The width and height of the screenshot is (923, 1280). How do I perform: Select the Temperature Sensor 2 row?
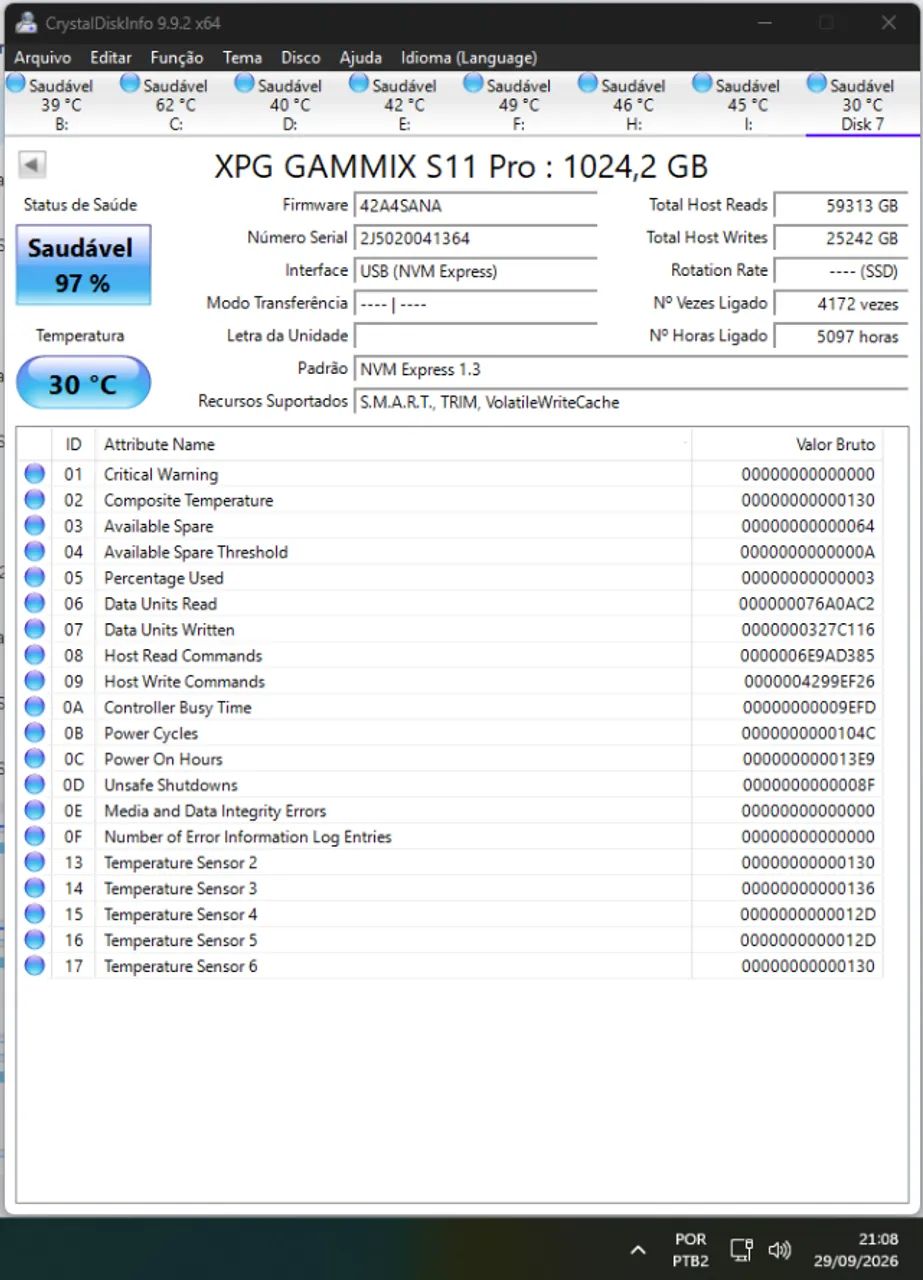click(450, 863)
